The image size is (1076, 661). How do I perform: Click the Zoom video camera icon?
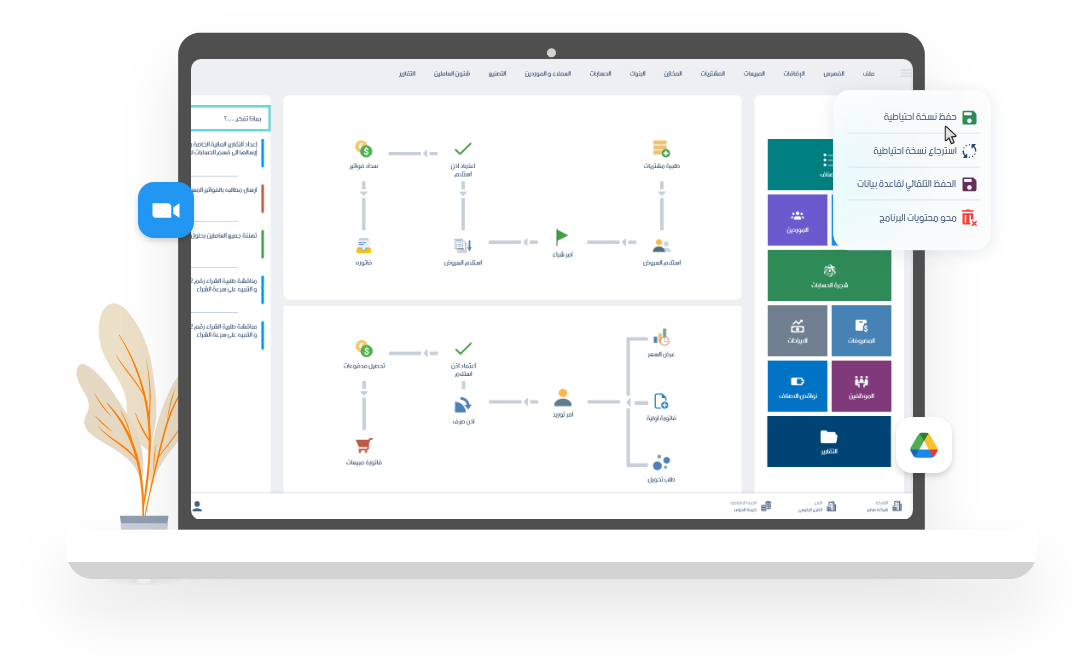point(166,210)
